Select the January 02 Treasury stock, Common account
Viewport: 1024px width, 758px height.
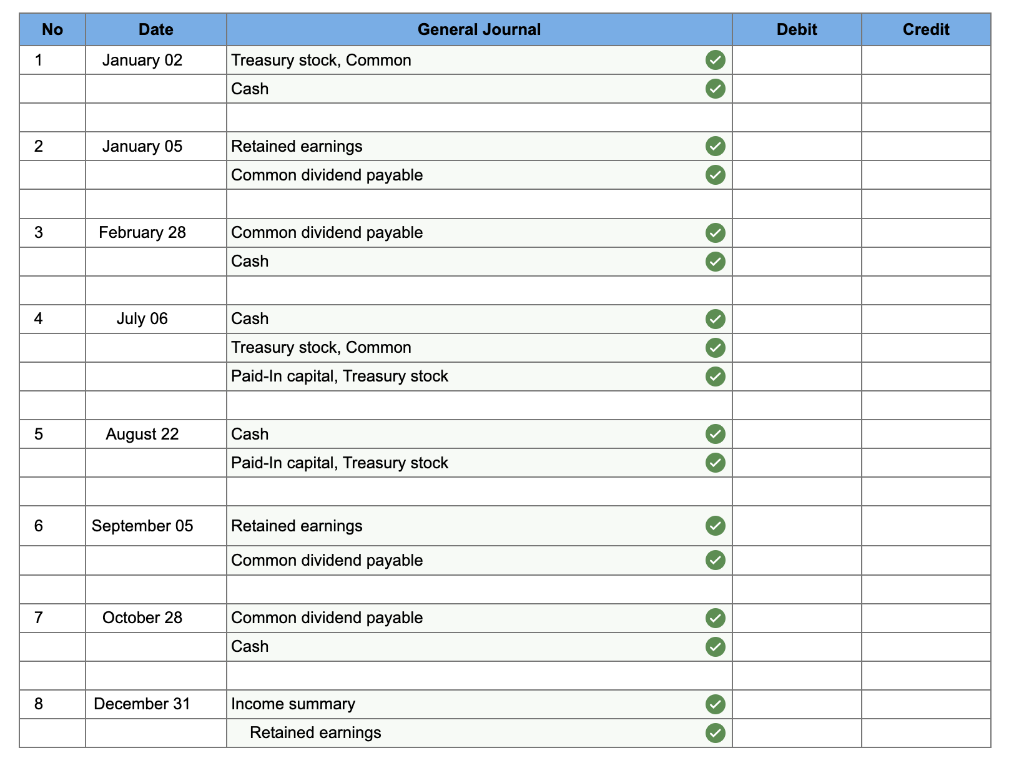(x=479, y=60)
